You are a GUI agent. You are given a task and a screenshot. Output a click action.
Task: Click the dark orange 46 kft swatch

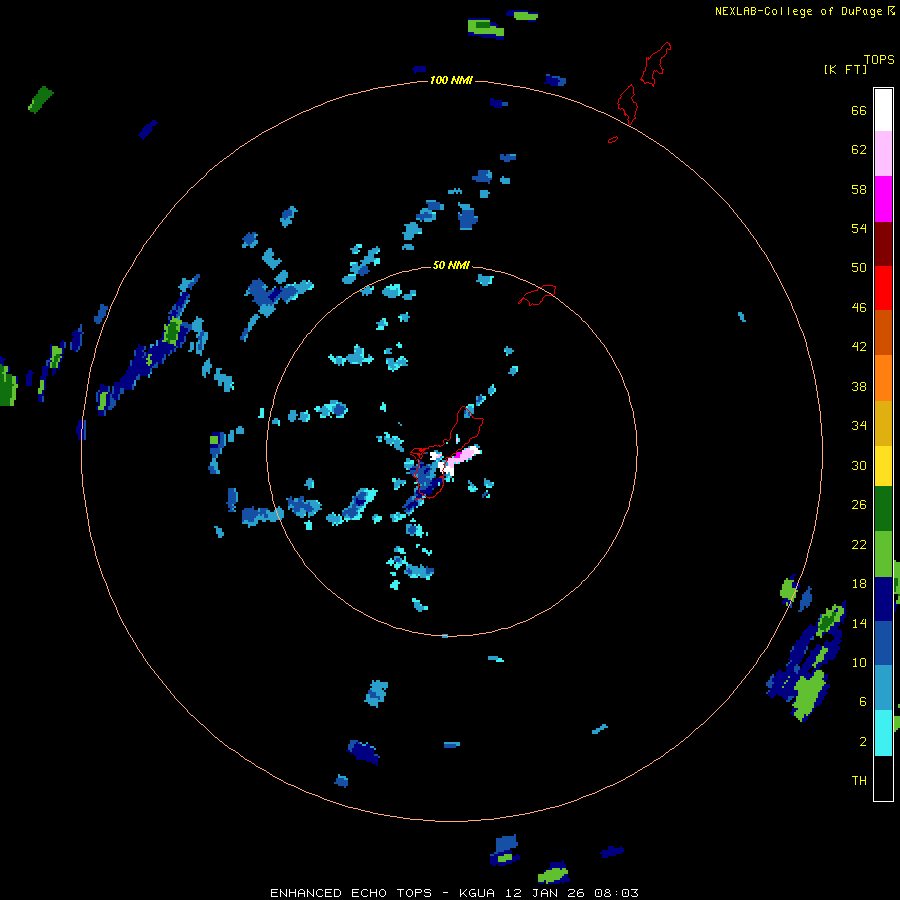883,333
